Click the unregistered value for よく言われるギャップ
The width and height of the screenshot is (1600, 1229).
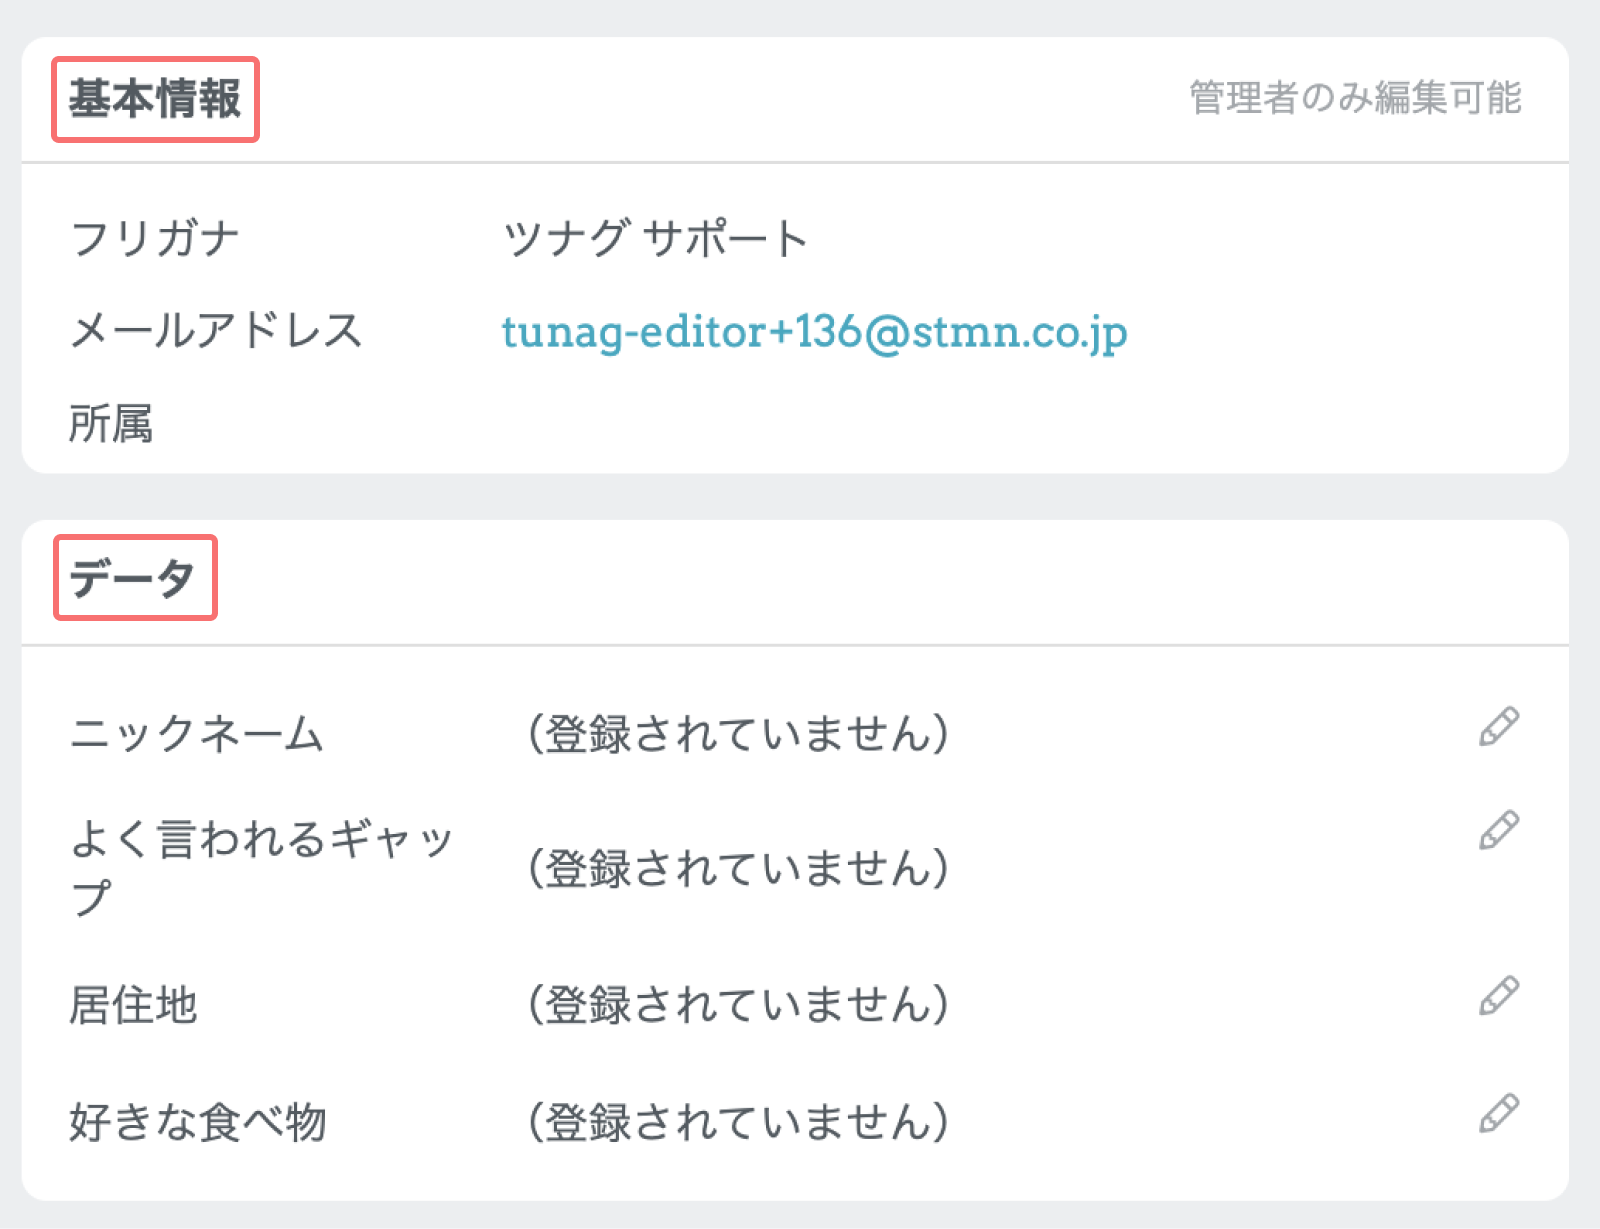pyautogui.click(x=738, y=868)
